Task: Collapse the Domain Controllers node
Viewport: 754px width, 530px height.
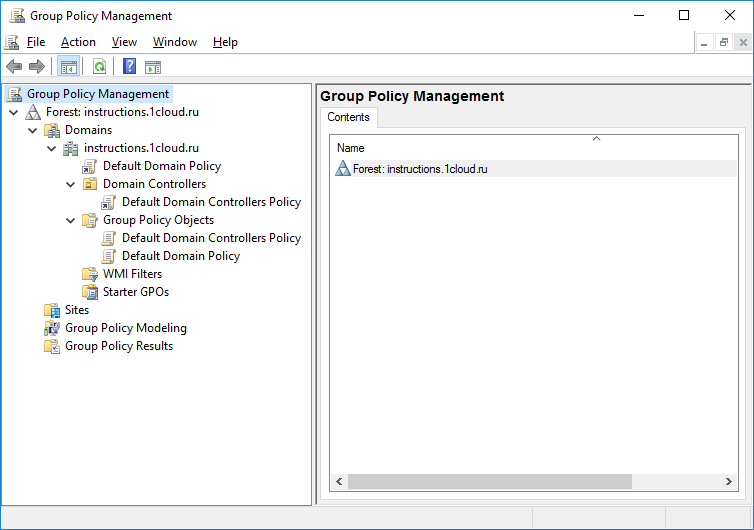Action: tap(70, 184)
